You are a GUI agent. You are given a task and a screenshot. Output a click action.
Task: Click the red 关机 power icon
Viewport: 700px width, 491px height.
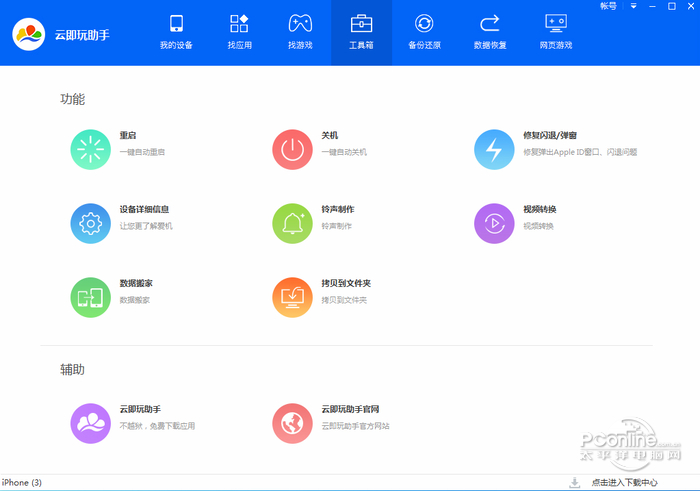(292, 150)
